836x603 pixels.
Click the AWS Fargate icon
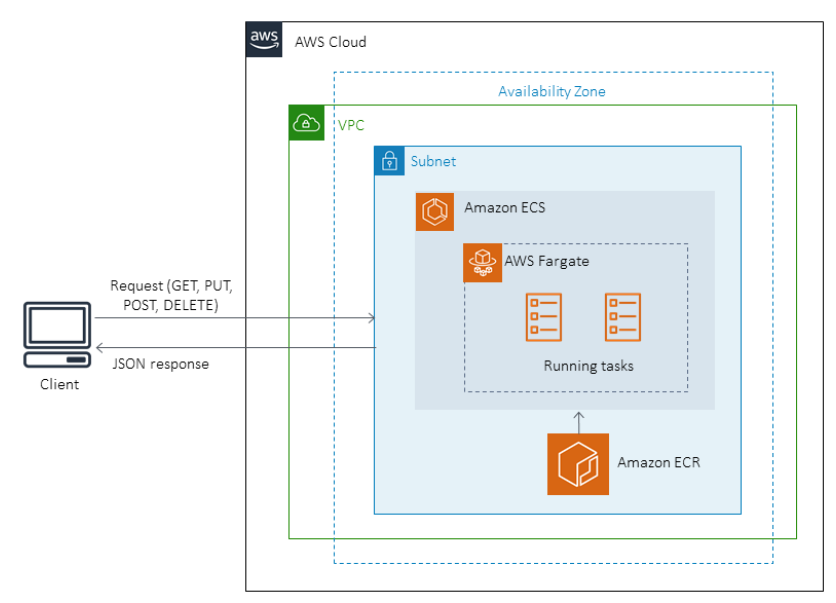tap(483, 263)
